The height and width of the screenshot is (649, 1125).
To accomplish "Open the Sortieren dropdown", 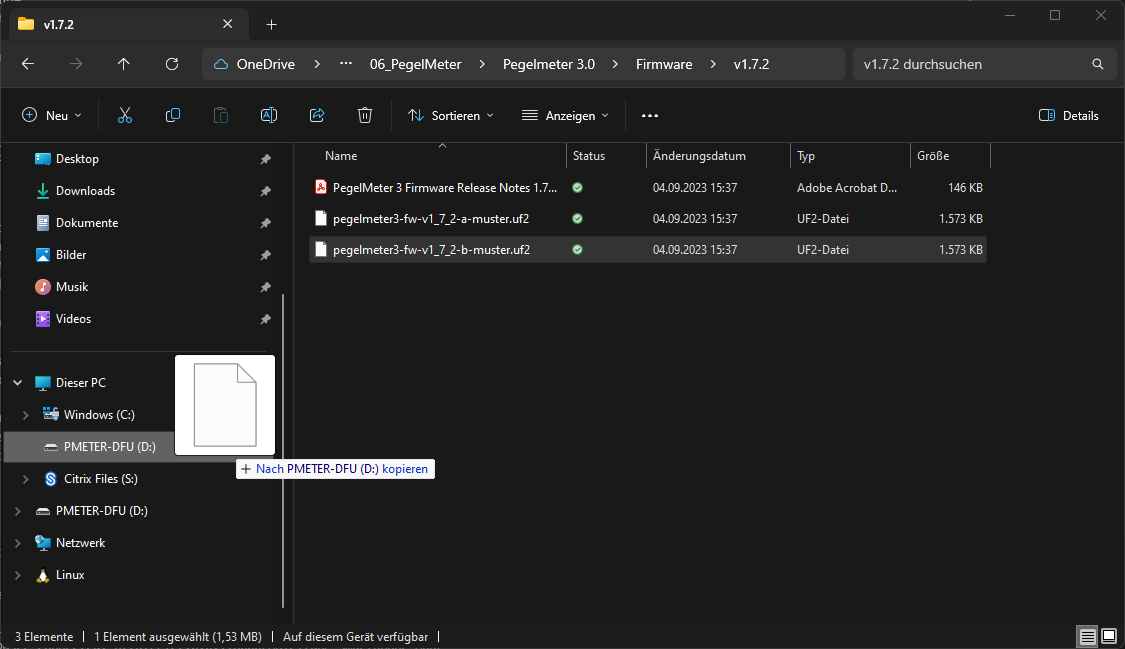I will point(451,115).
